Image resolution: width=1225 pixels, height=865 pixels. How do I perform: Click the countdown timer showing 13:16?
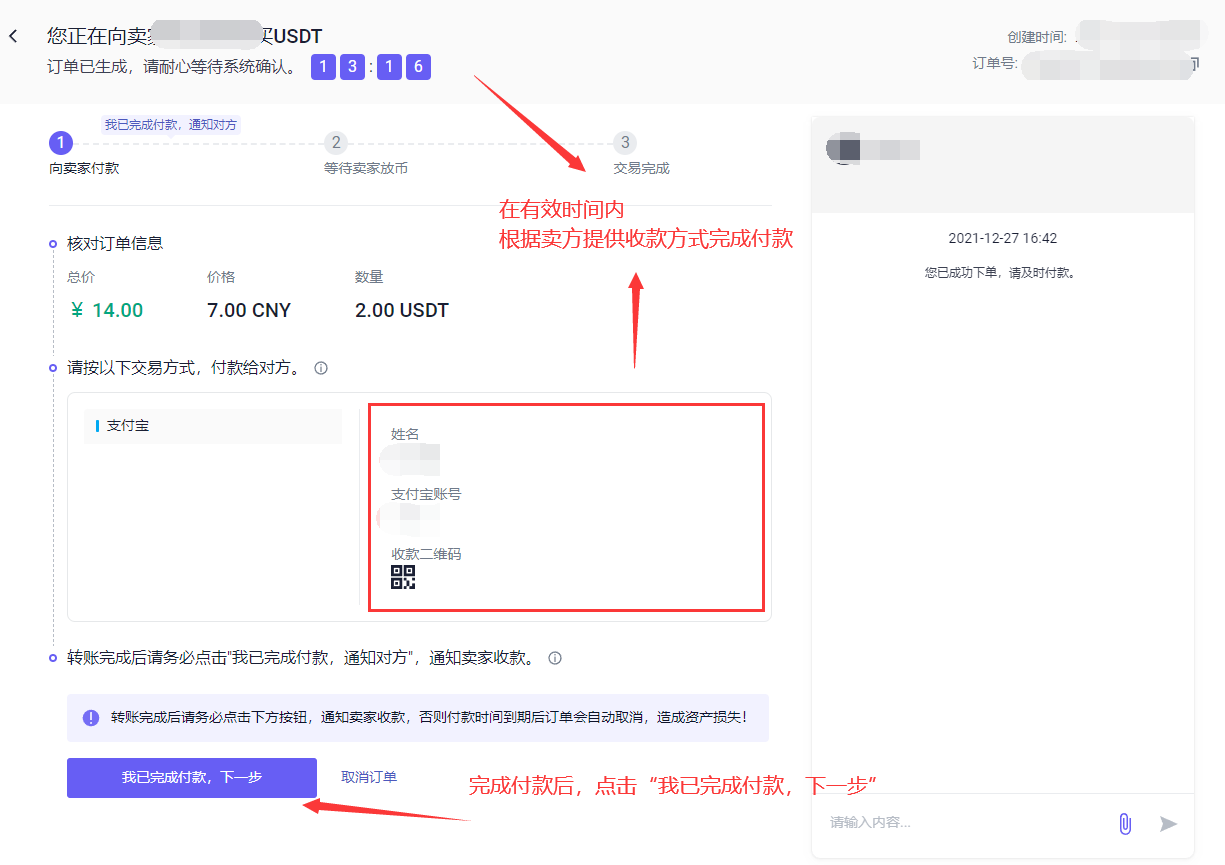click(373, 66)
